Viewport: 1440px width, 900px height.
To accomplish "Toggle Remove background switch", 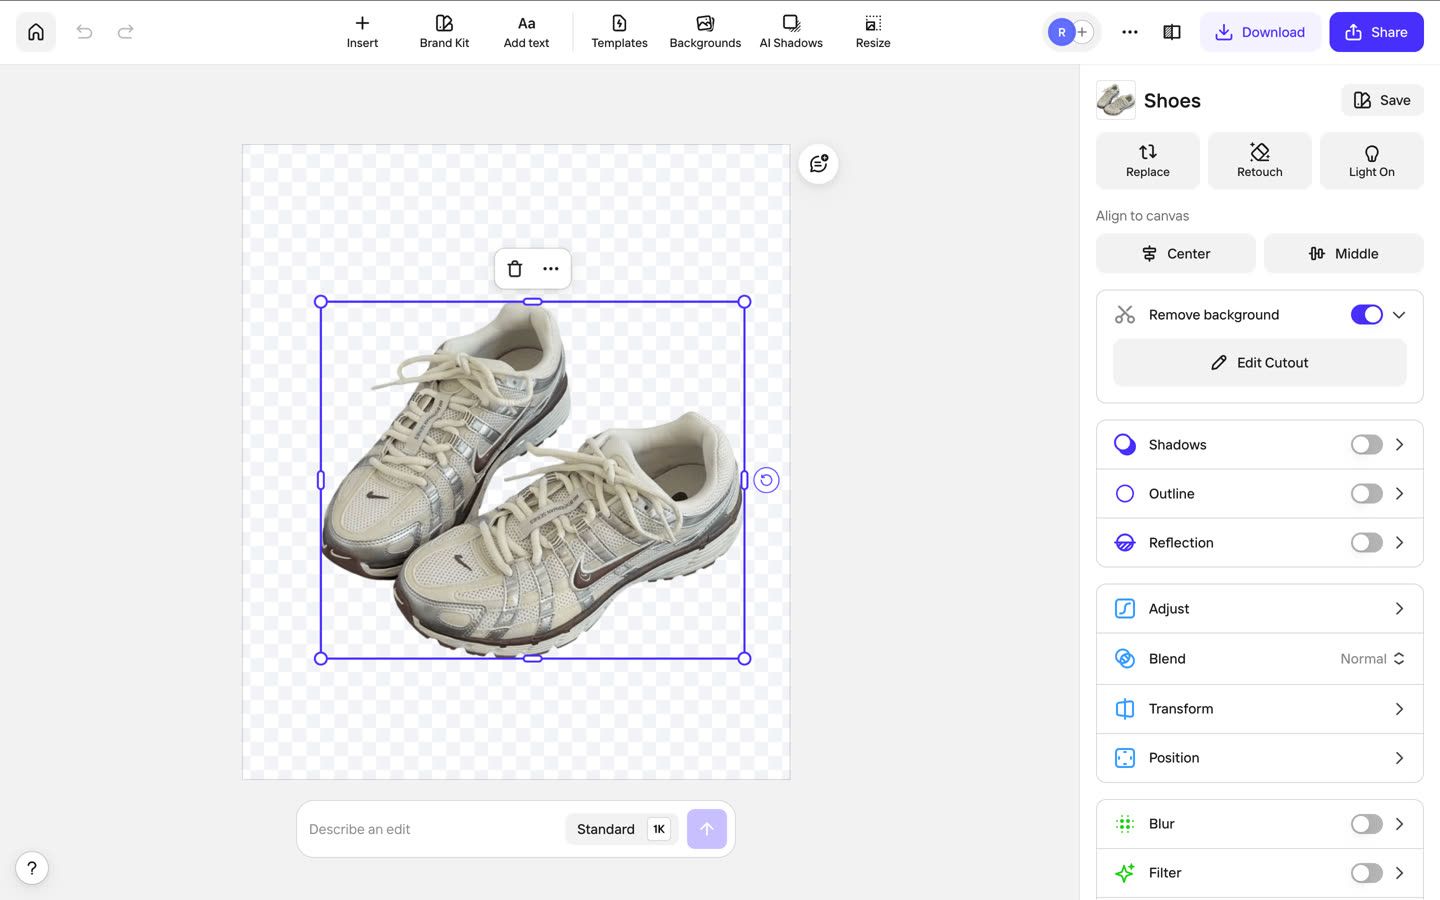I will (x=1366, y=315).
